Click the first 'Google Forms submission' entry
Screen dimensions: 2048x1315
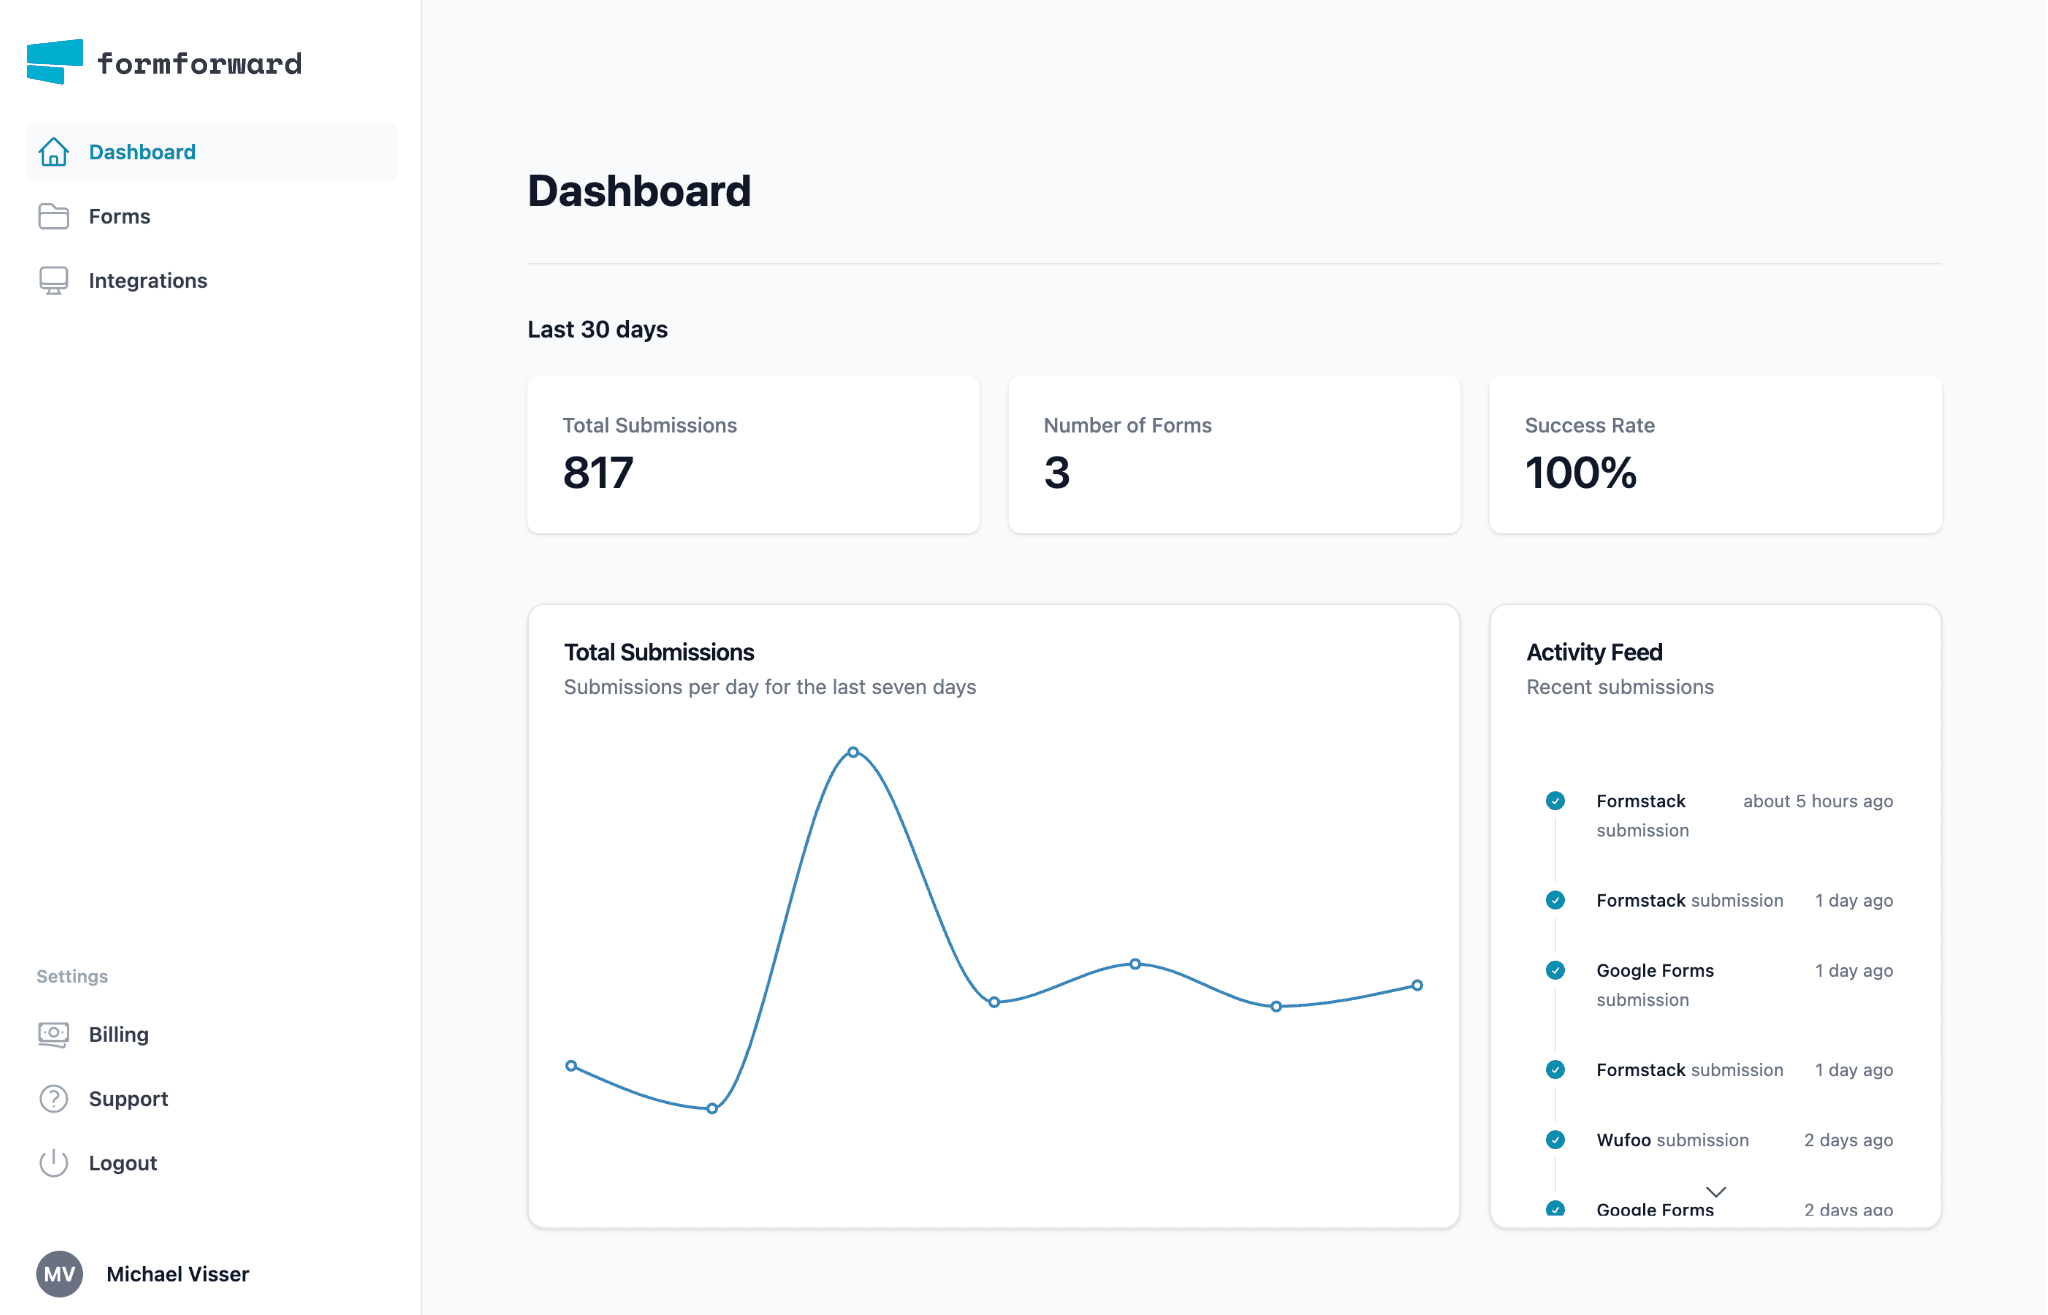pos(1656,985)
